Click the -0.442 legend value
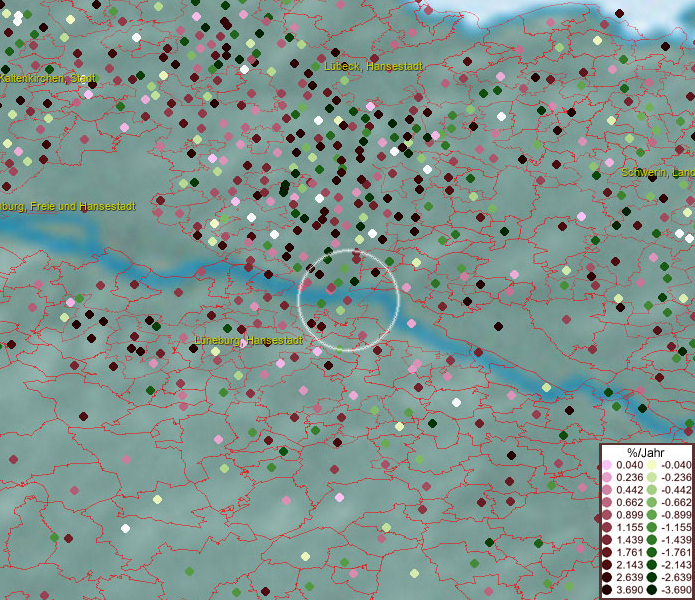Image resolution: width=695 pixels, height=600 pixels. pyautogui.click(x=676, y=490)
